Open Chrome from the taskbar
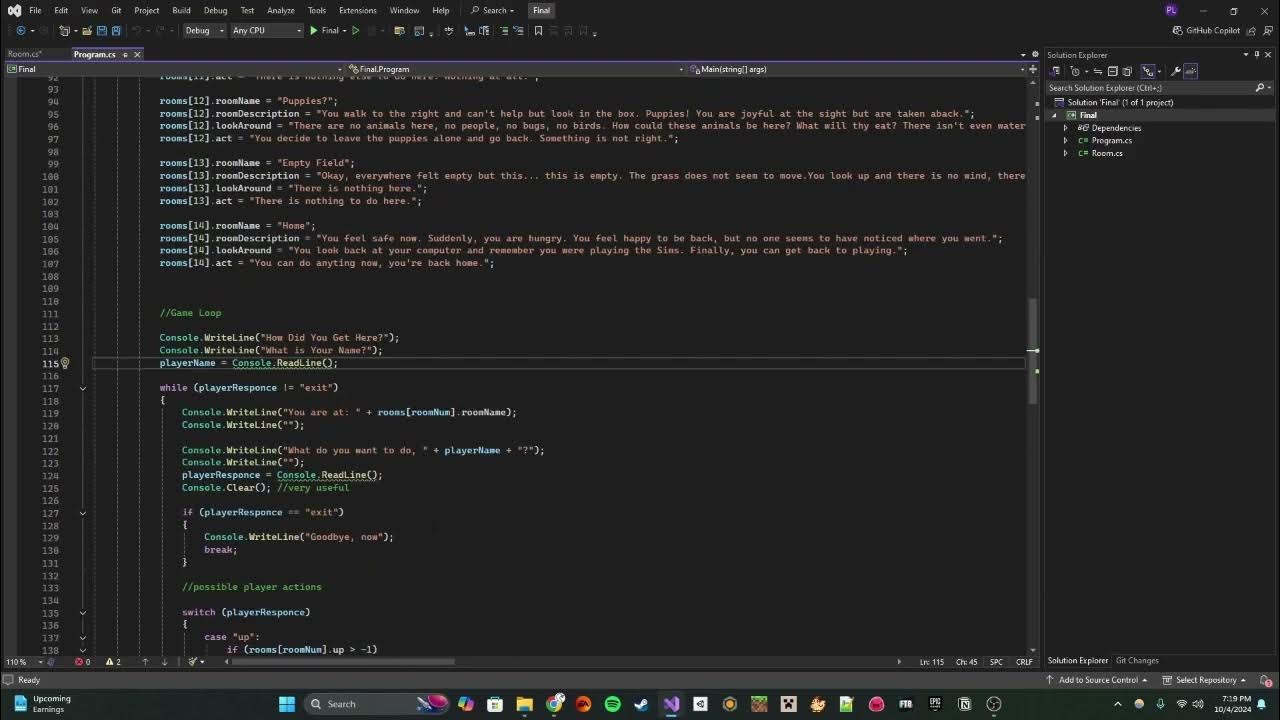 tap(555, 704)
